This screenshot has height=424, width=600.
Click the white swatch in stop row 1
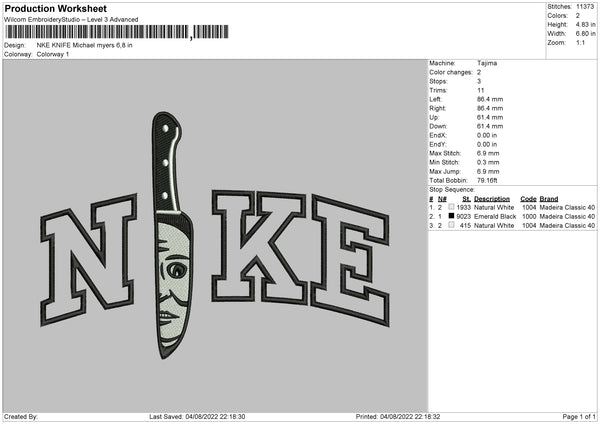[452, 207]
